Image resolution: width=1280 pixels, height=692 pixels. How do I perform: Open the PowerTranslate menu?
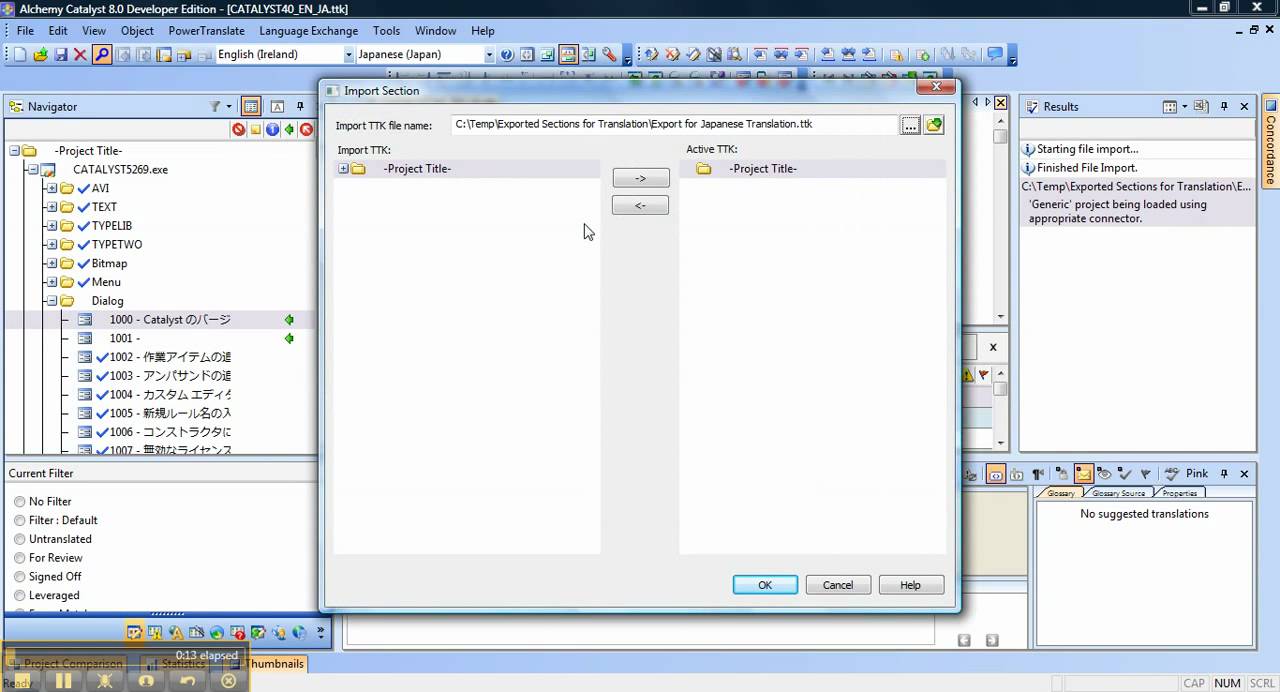(206, 31)
